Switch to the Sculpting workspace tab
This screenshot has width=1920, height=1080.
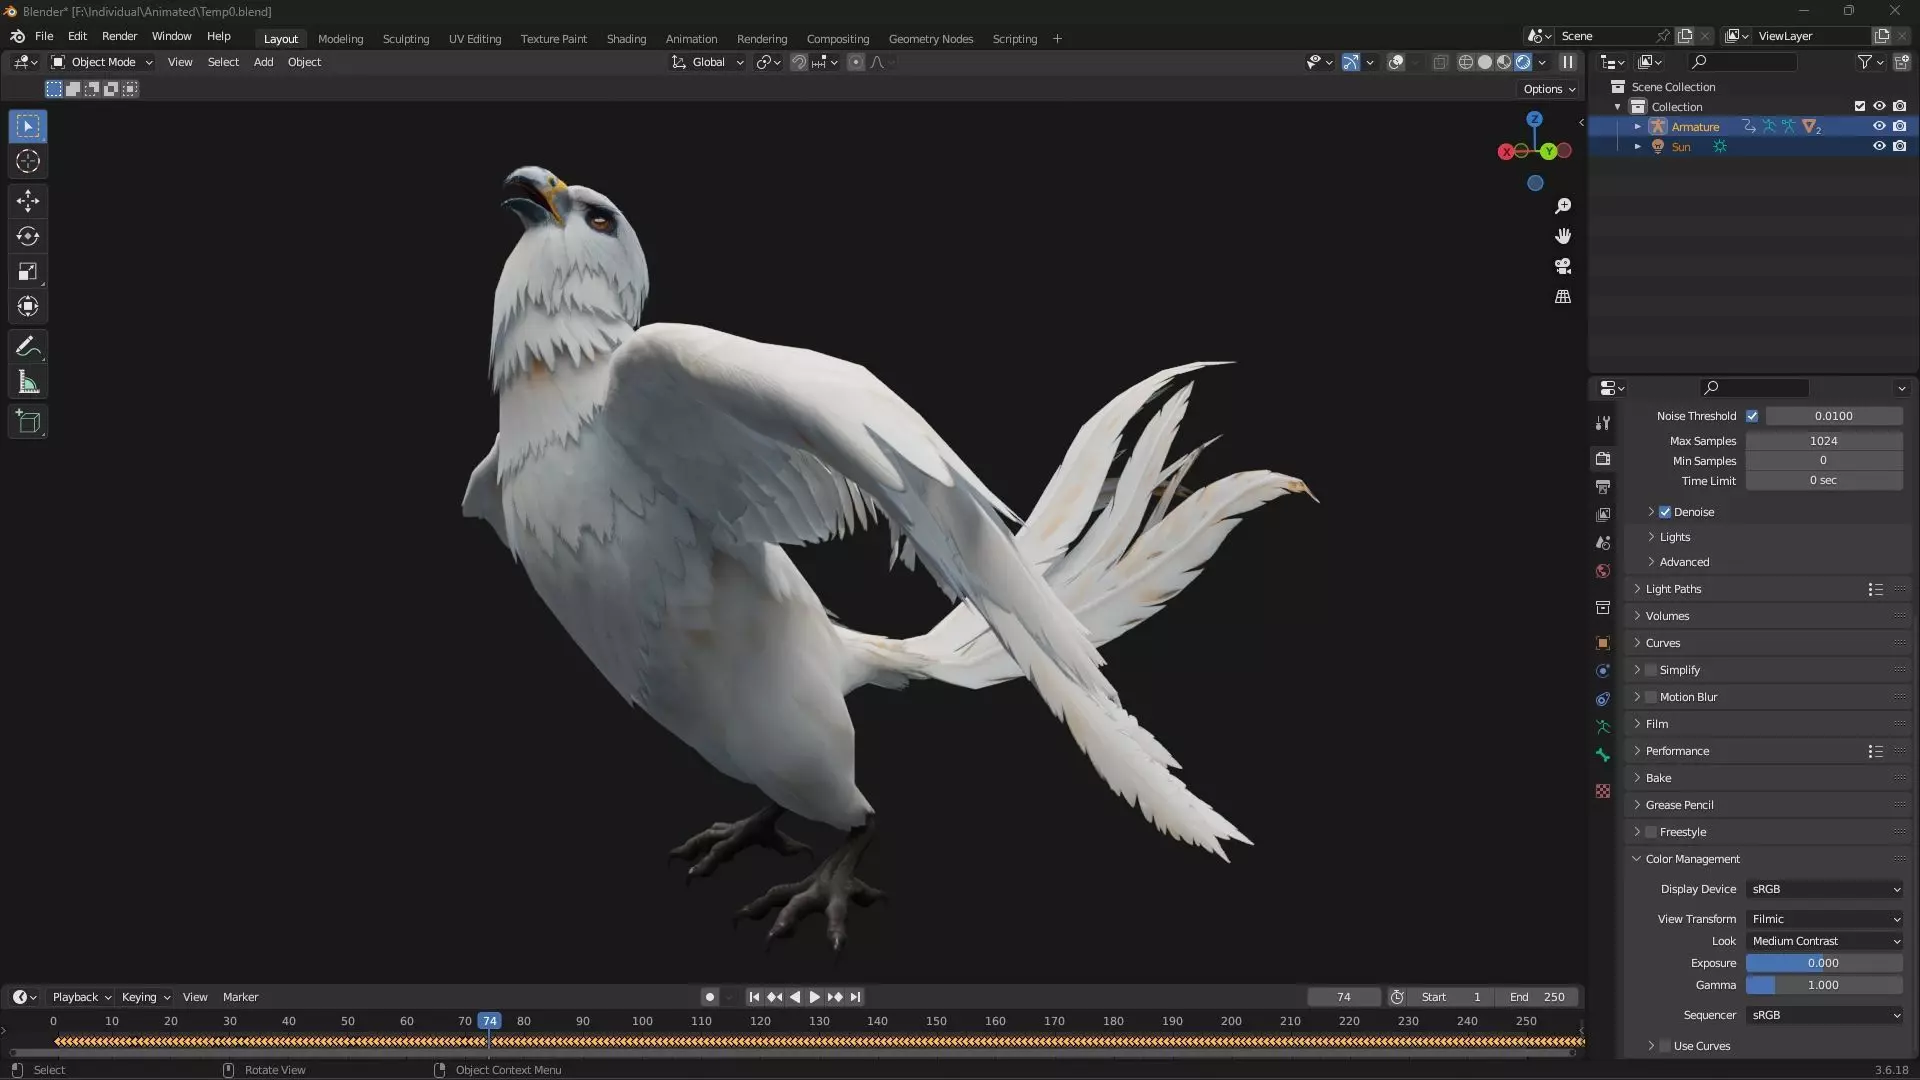405,39
